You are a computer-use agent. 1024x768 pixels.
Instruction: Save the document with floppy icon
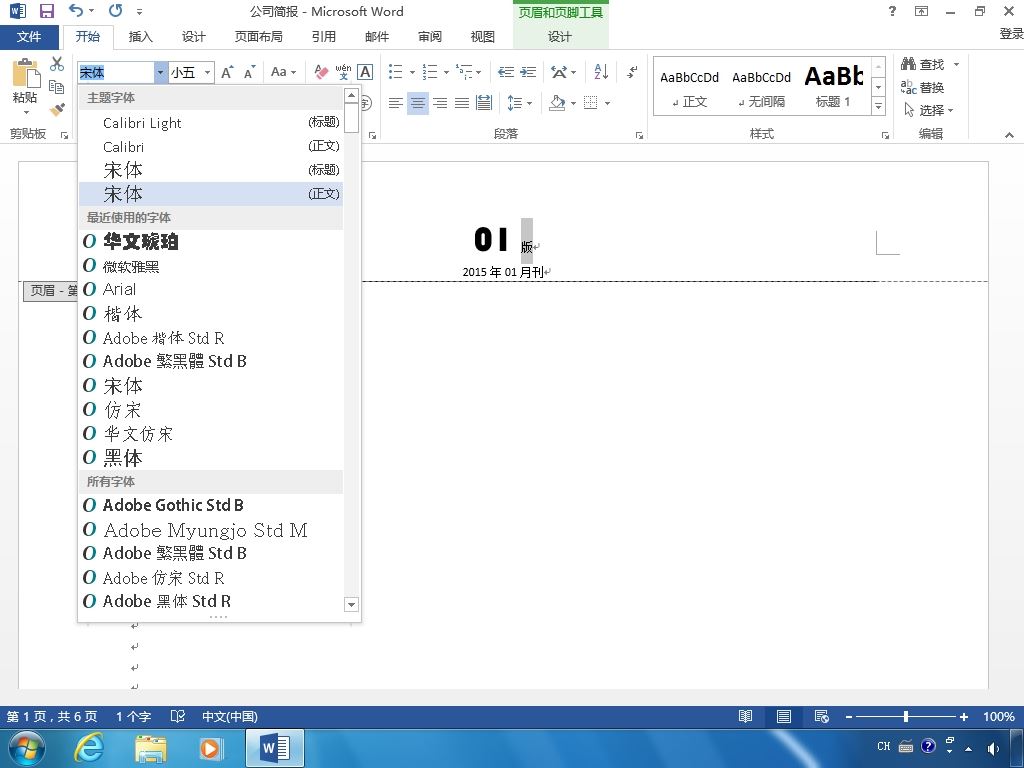point(47,11)
